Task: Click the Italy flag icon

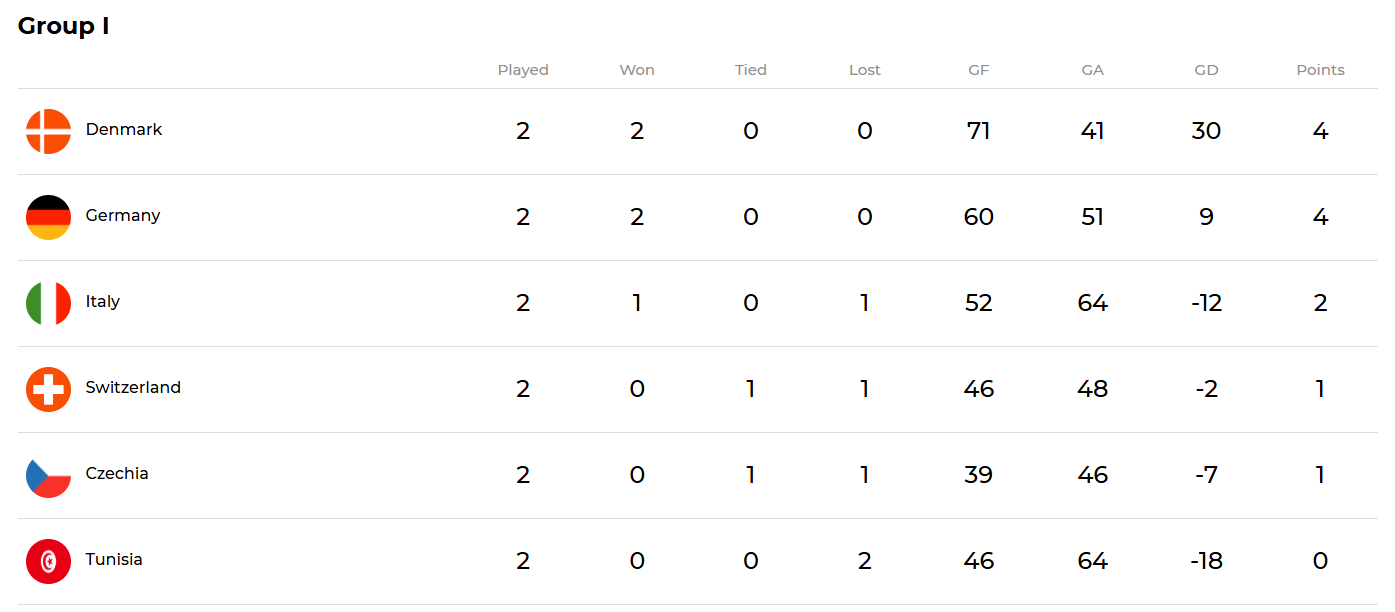Action: (x=48, y=303)
